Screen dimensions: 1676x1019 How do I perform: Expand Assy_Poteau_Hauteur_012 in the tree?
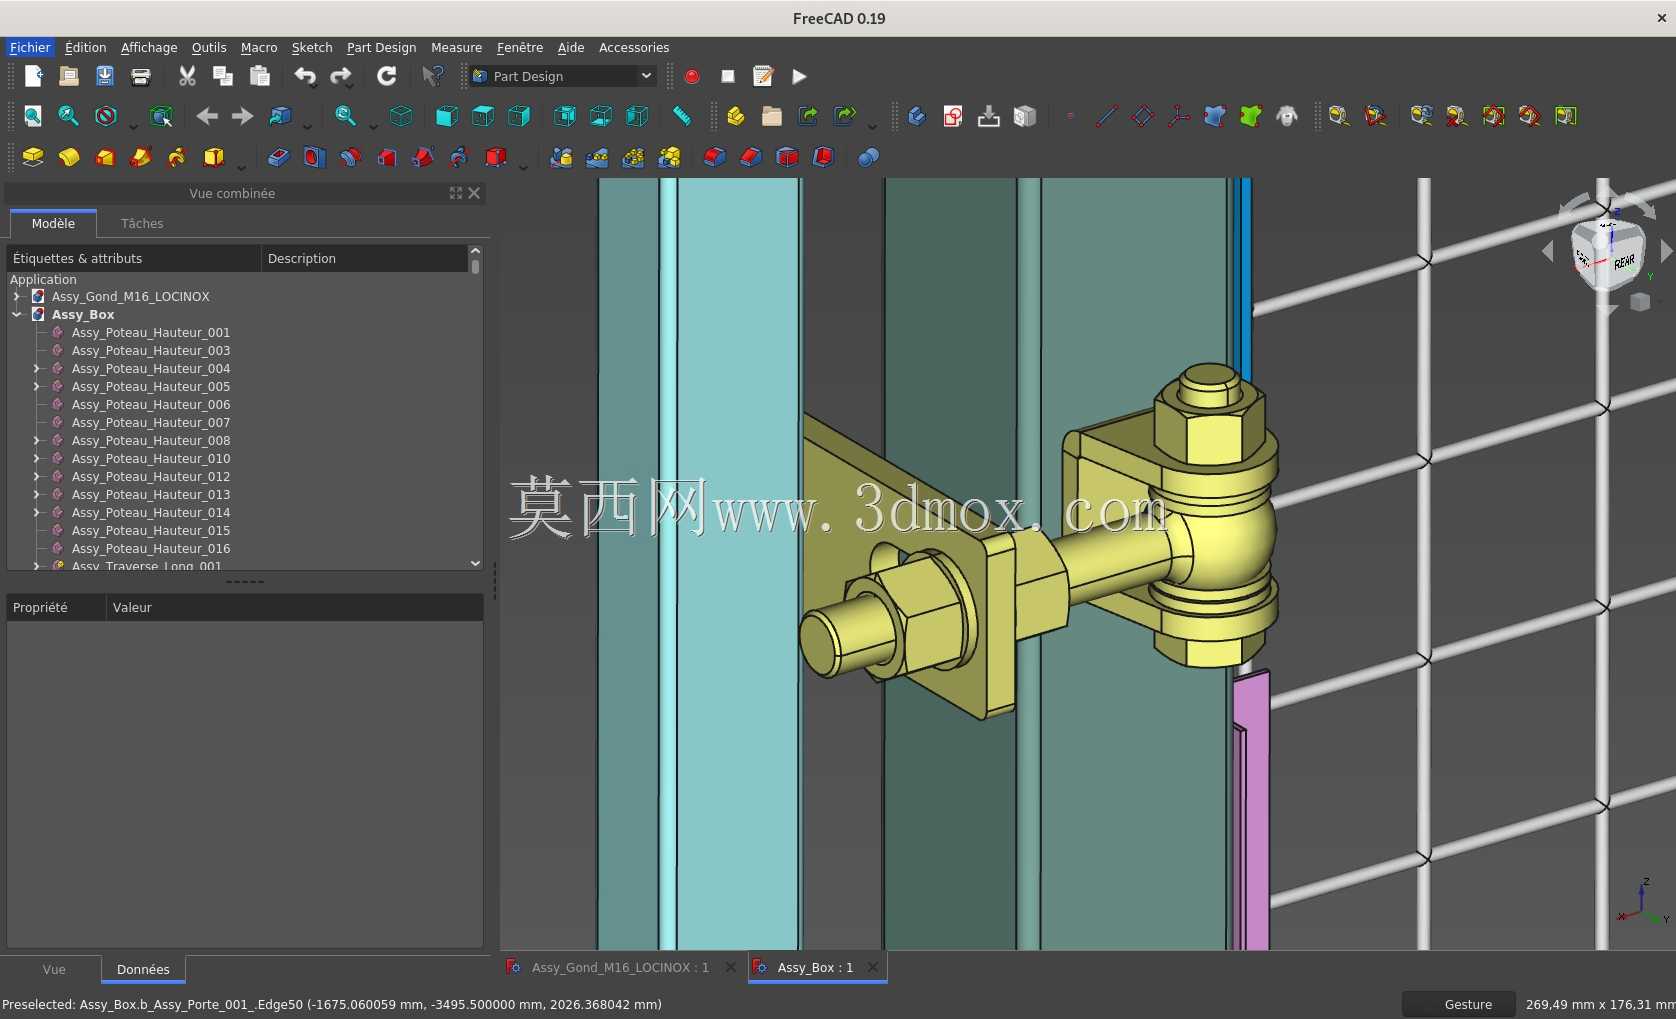(37, 477)
